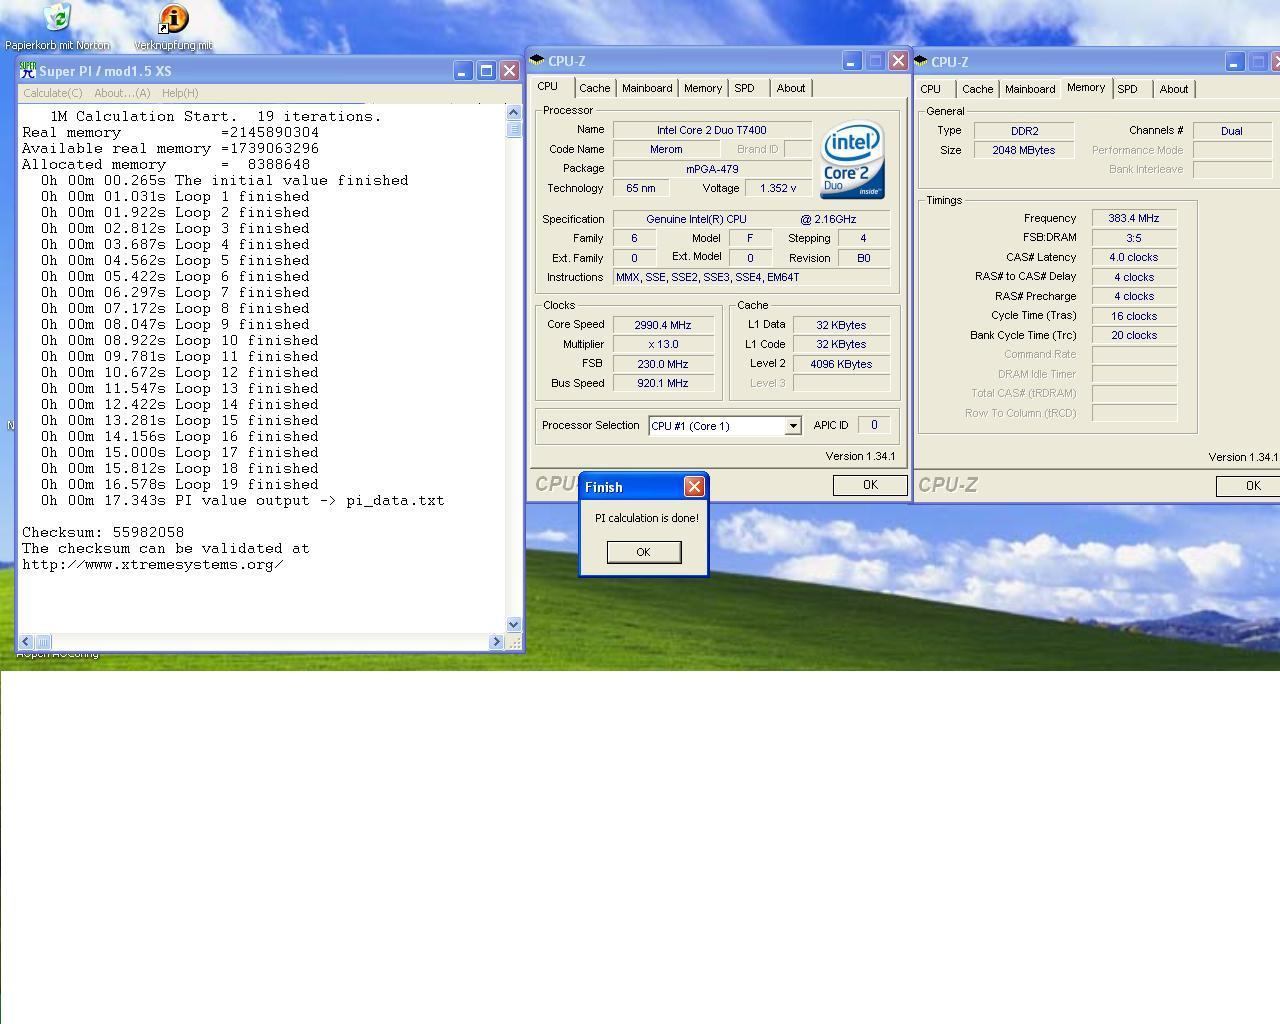This screenshot has height=1024, width=1280.
Task: Click the Core Speed value 2990.4 MHz
Action: point(663,325)
